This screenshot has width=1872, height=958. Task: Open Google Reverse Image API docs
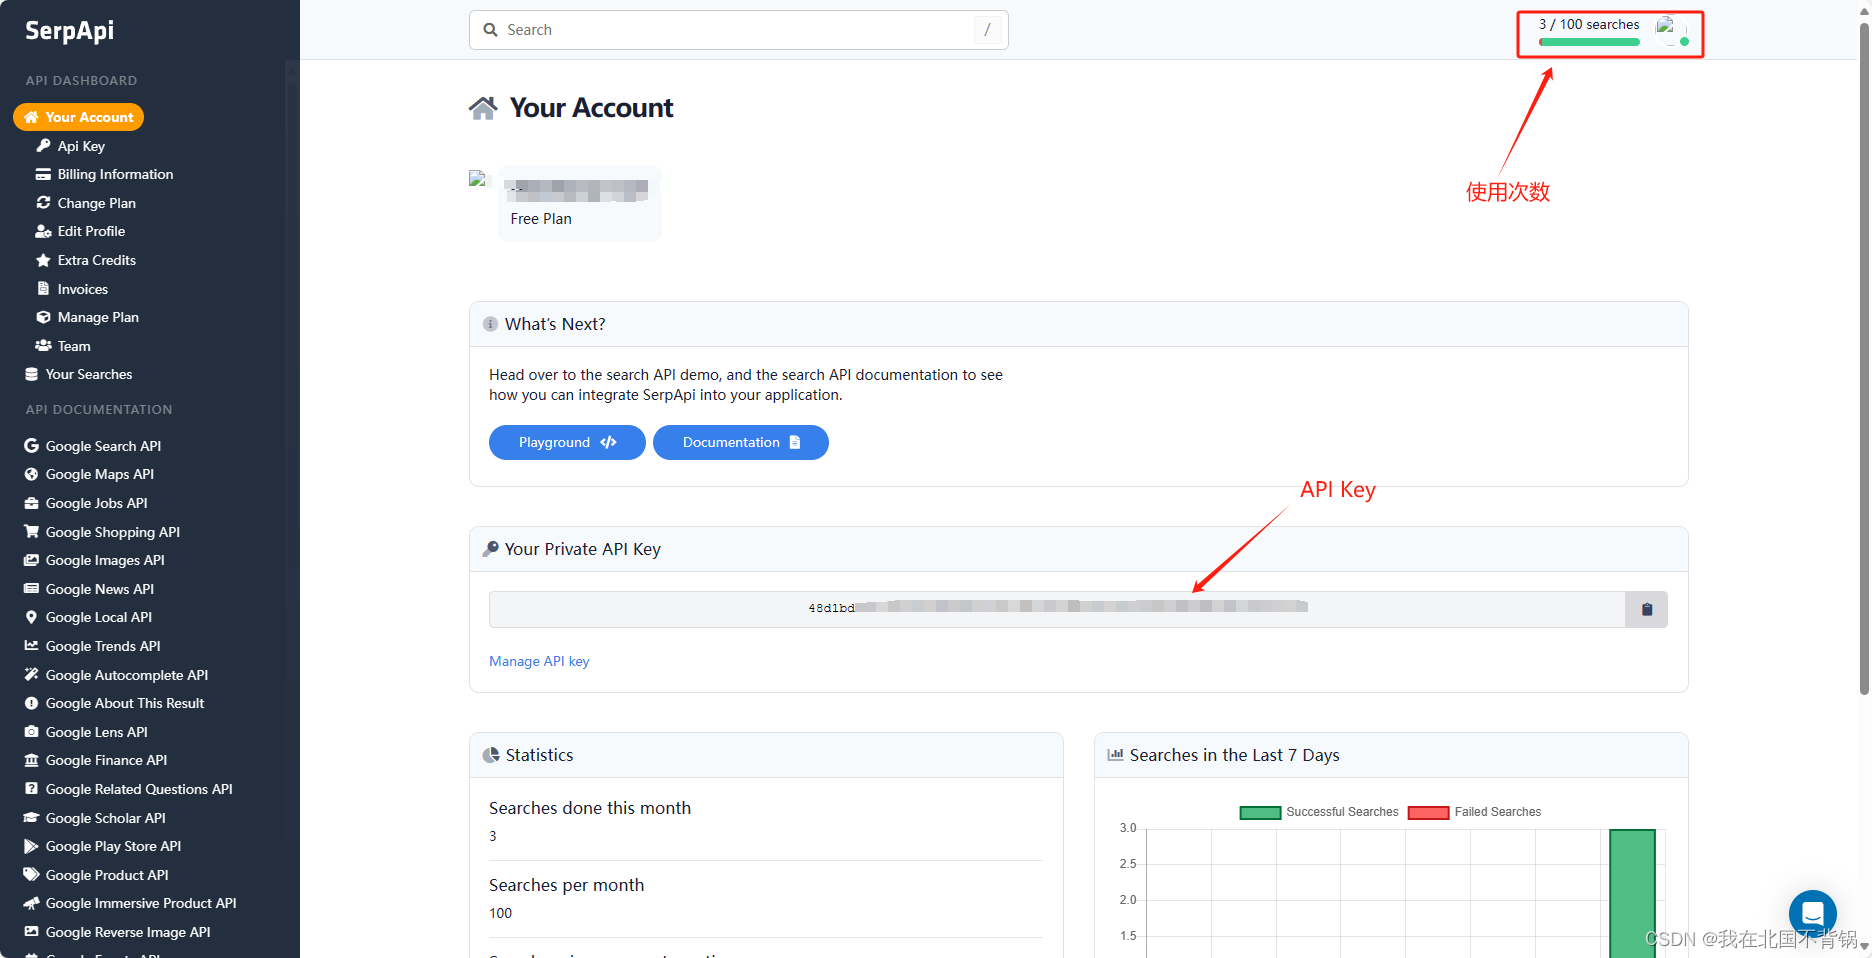point(128,932)
